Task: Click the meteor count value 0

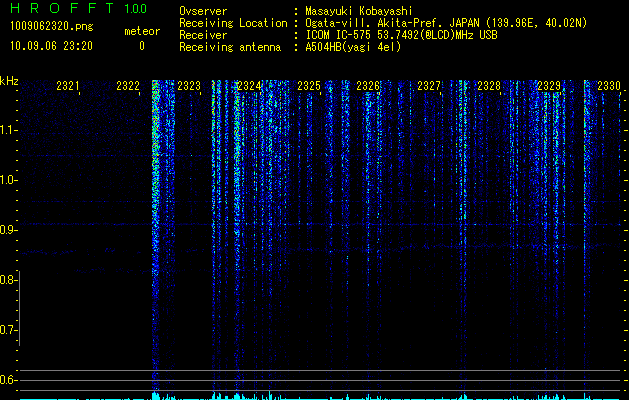Action: point(142,46)
